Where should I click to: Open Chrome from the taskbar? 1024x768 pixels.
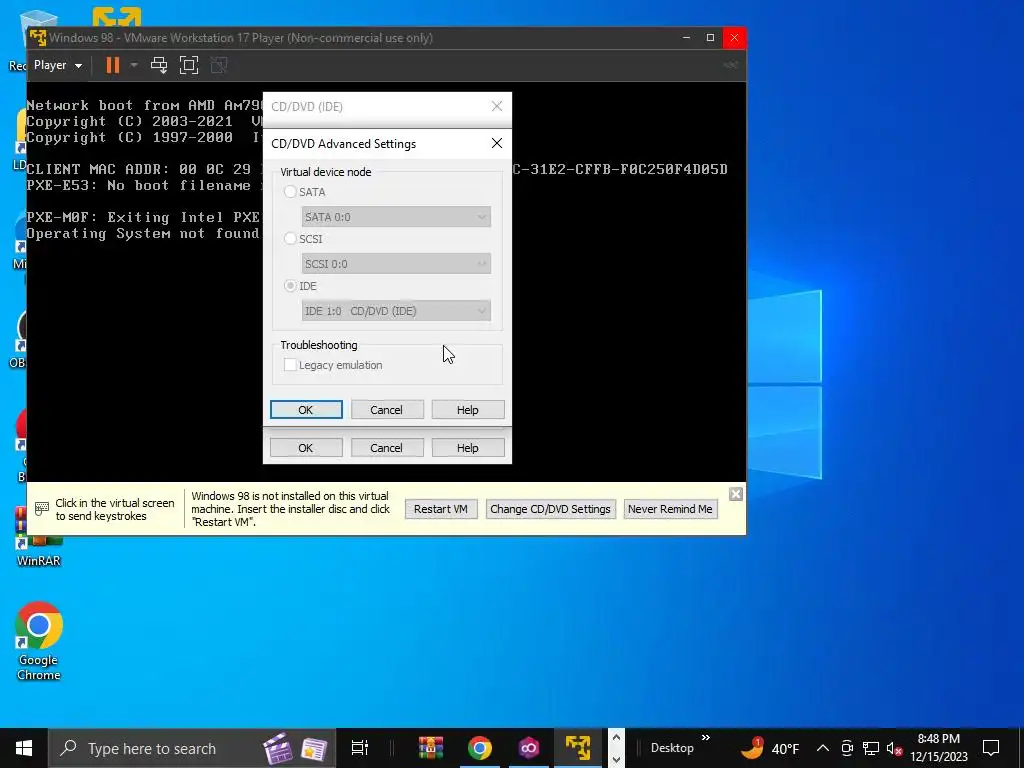pos(480,748)
